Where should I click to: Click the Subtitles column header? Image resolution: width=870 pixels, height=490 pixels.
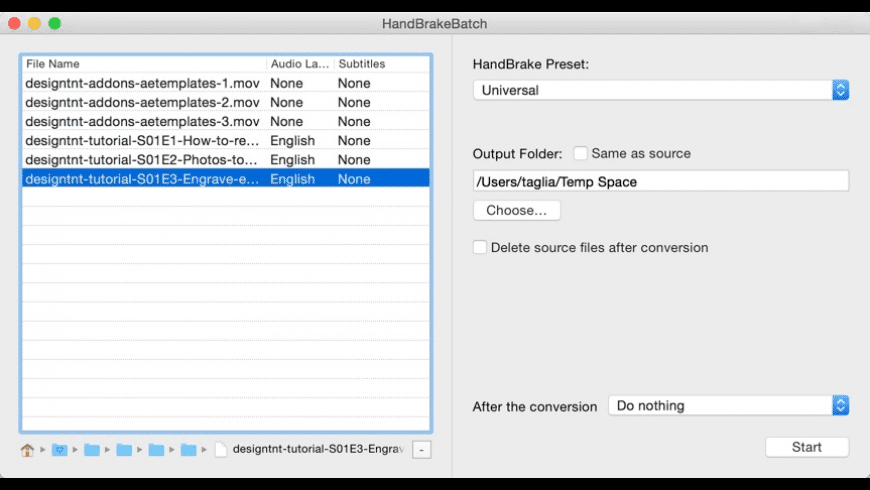pos(382,64)
